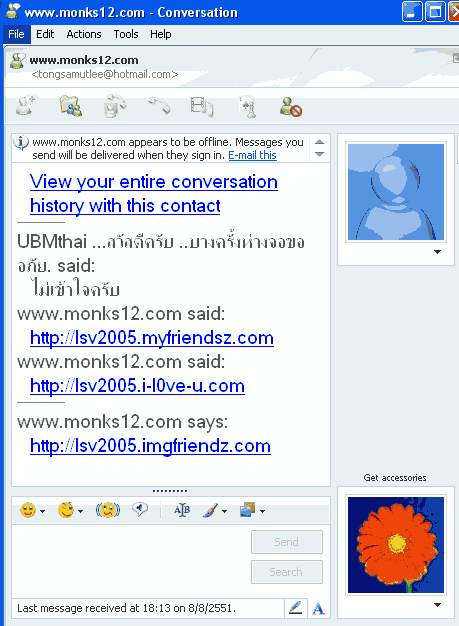The height and width of the screenshot is (626, 459).
Task: Block this contact icon
Action: 291,107
